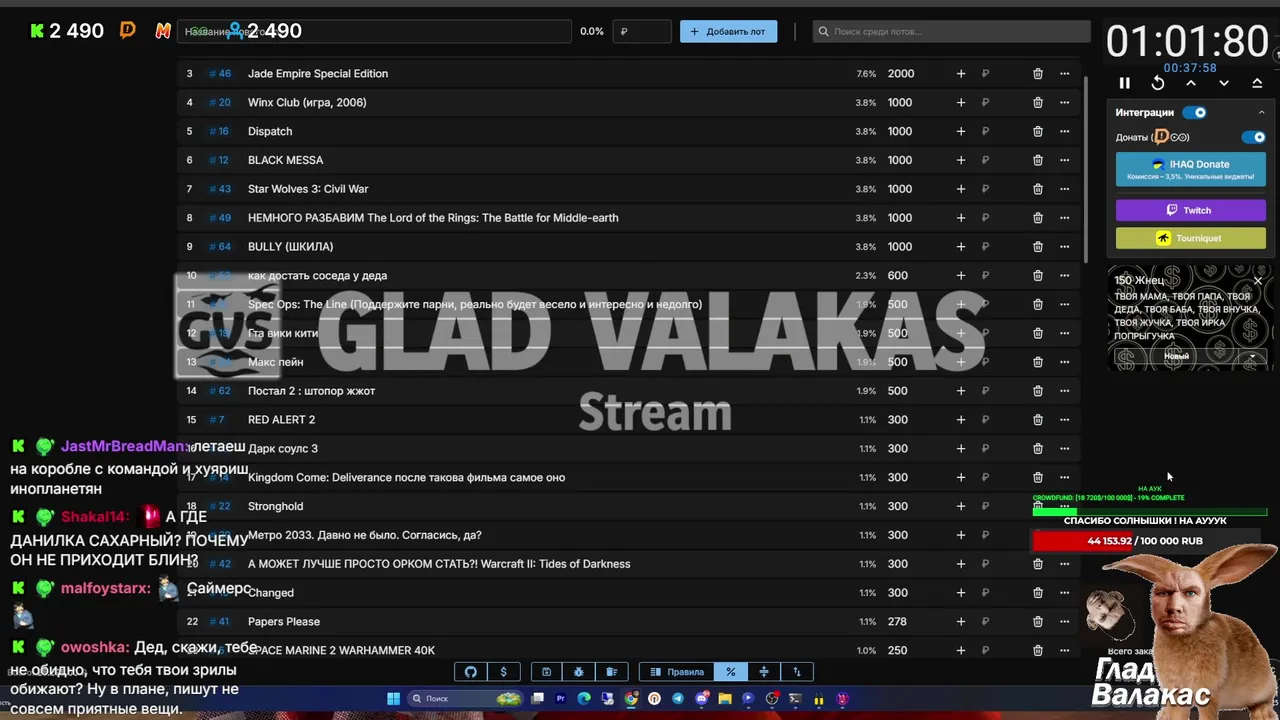
Task: Delete the RED ALERT 2 lot
Action: point(1038,420)
